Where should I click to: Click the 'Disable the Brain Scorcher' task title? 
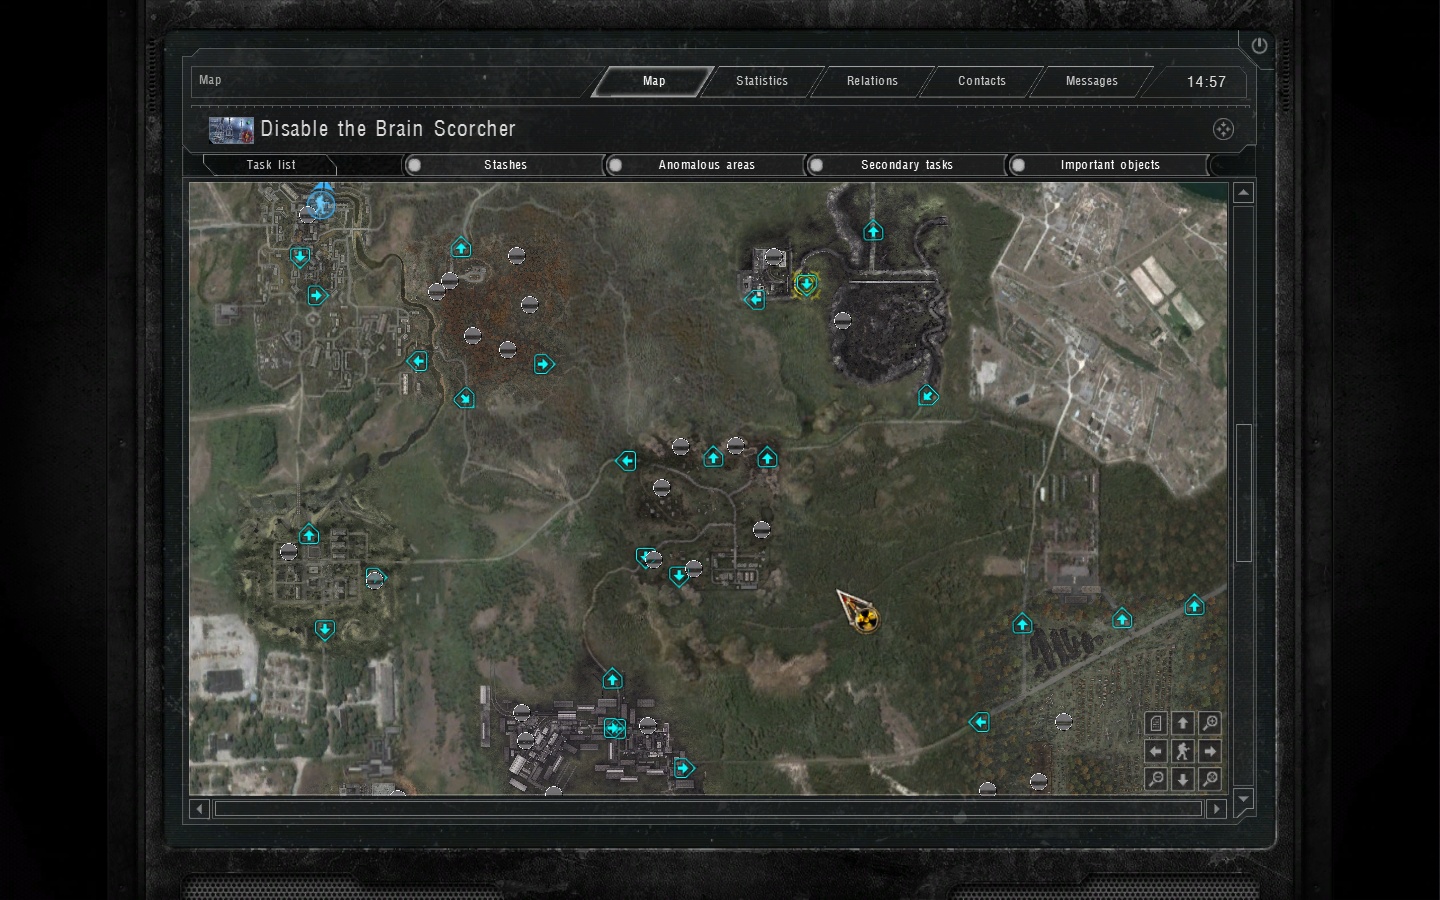[x=388, y=129]
